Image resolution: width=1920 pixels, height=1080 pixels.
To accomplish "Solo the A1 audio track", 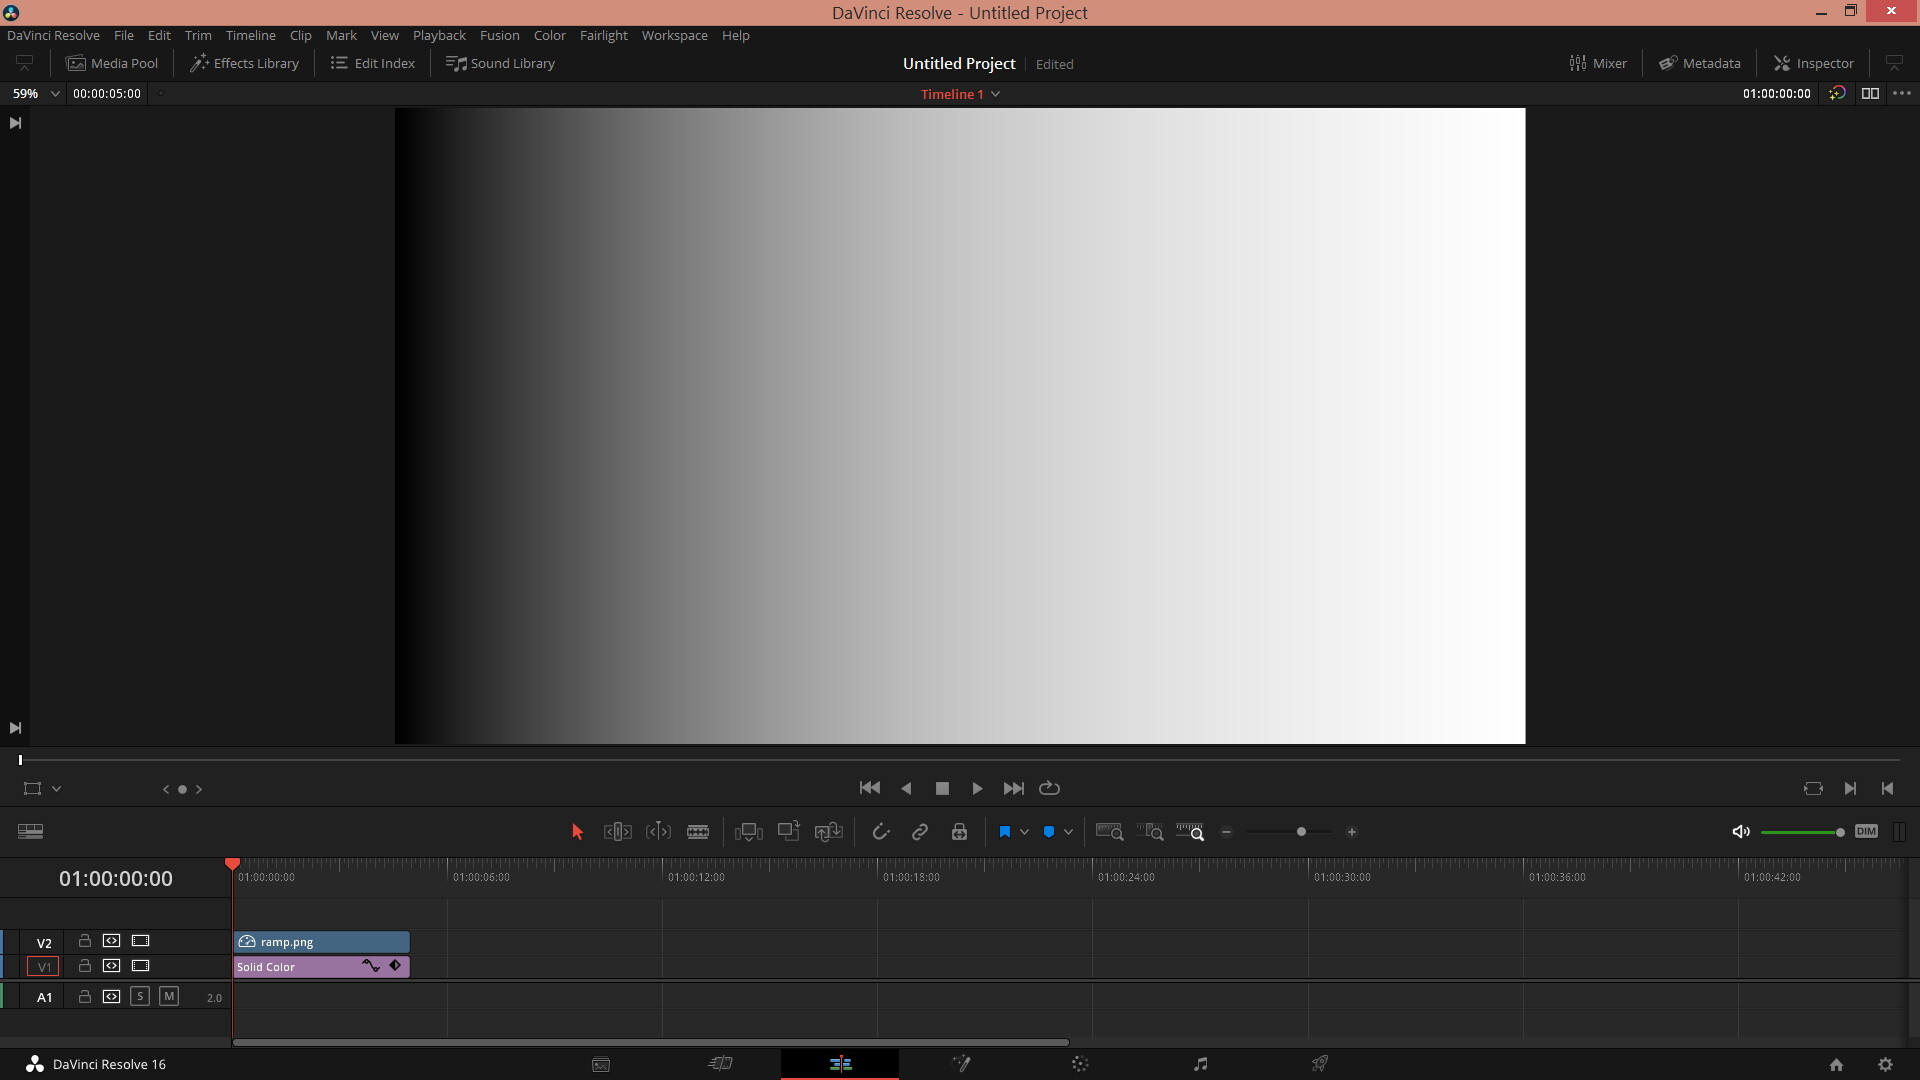I will pos(140,996).
